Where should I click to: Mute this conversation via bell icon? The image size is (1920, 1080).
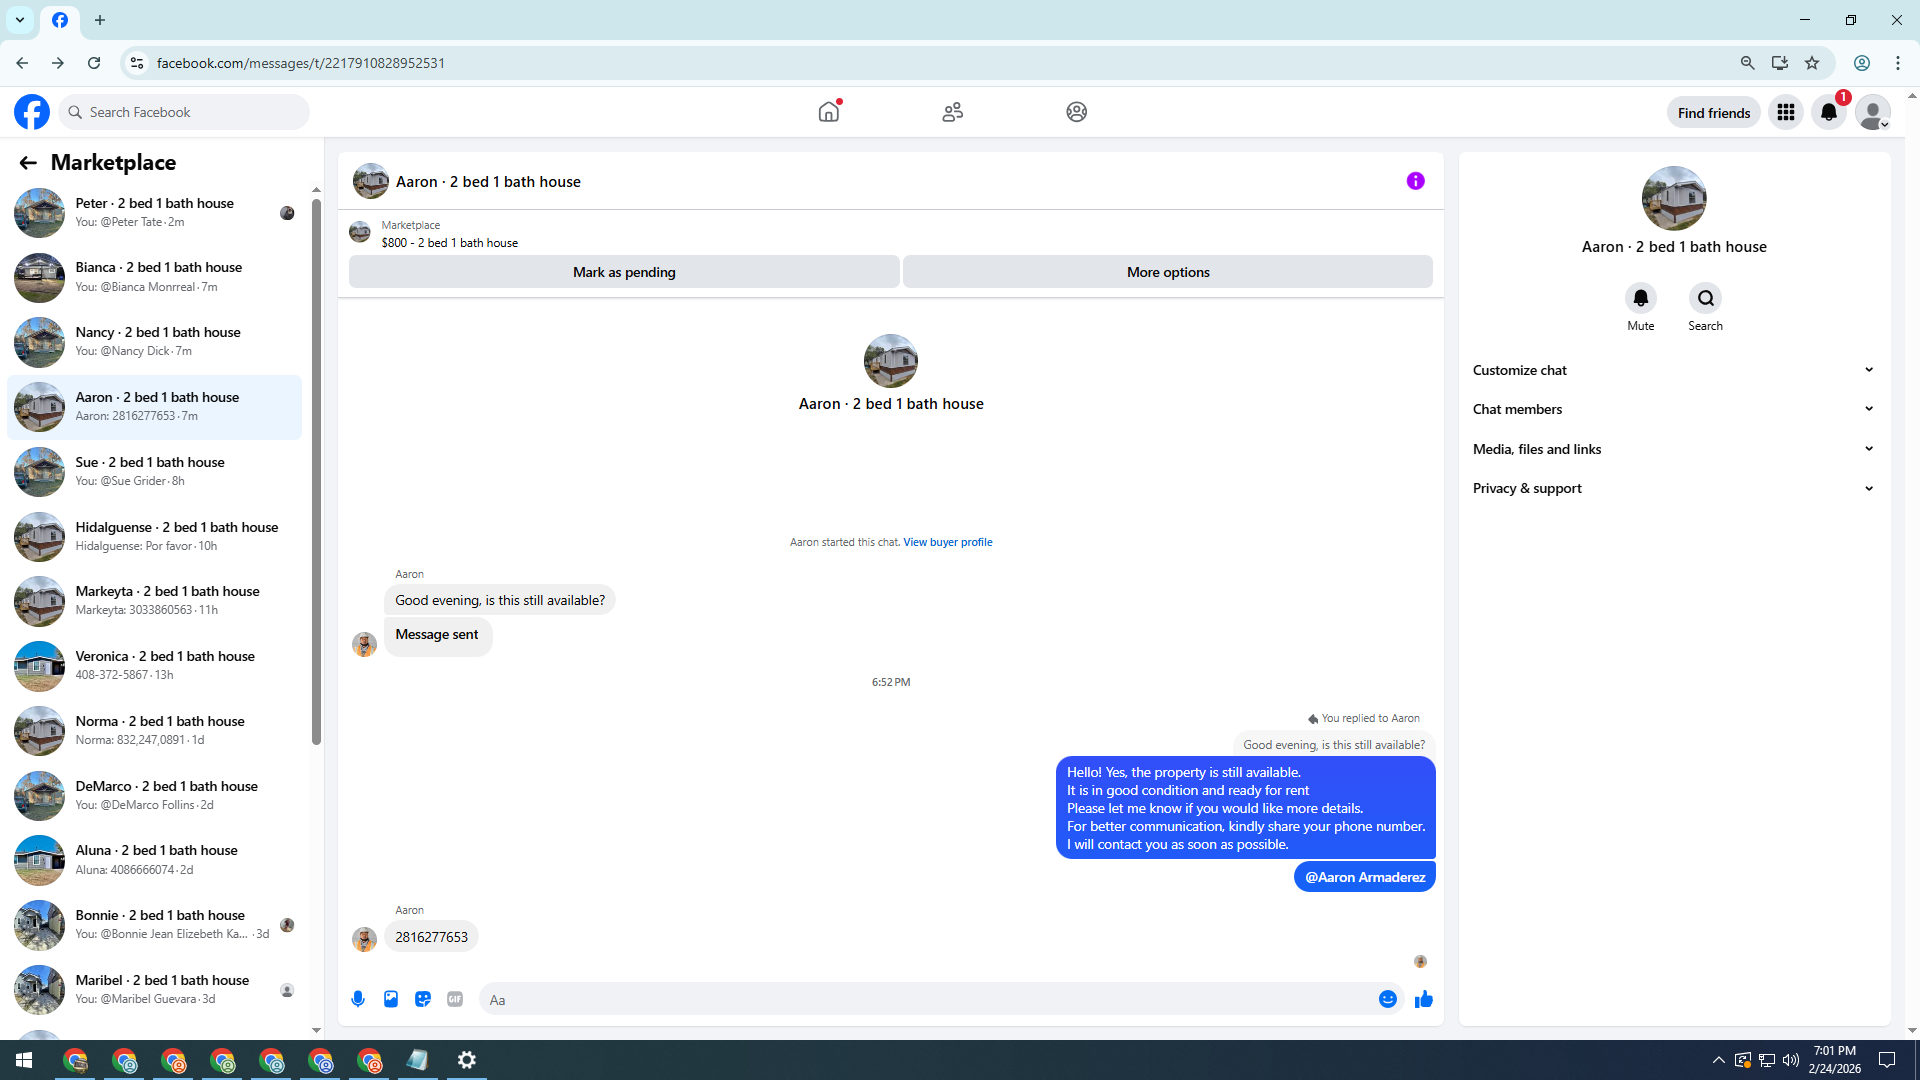[x=1640, y=298]
